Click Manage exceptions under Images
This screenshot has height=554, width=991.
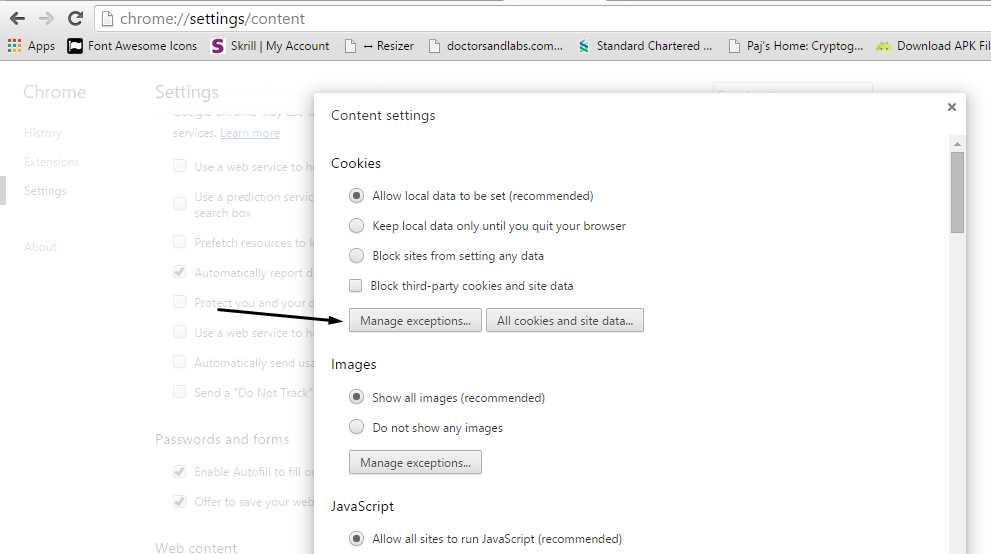(x=415, y=462)
